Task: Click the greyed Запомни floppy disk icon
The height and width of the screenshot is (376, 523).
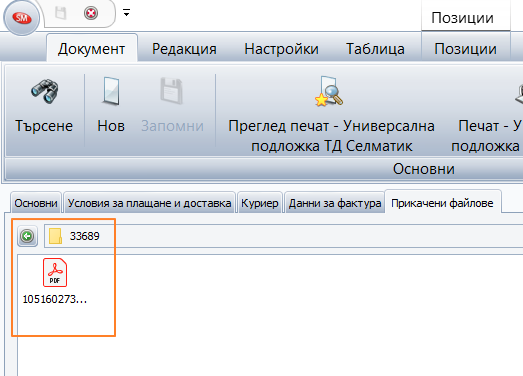Action: pyautogui.click(x=172, y=91)
